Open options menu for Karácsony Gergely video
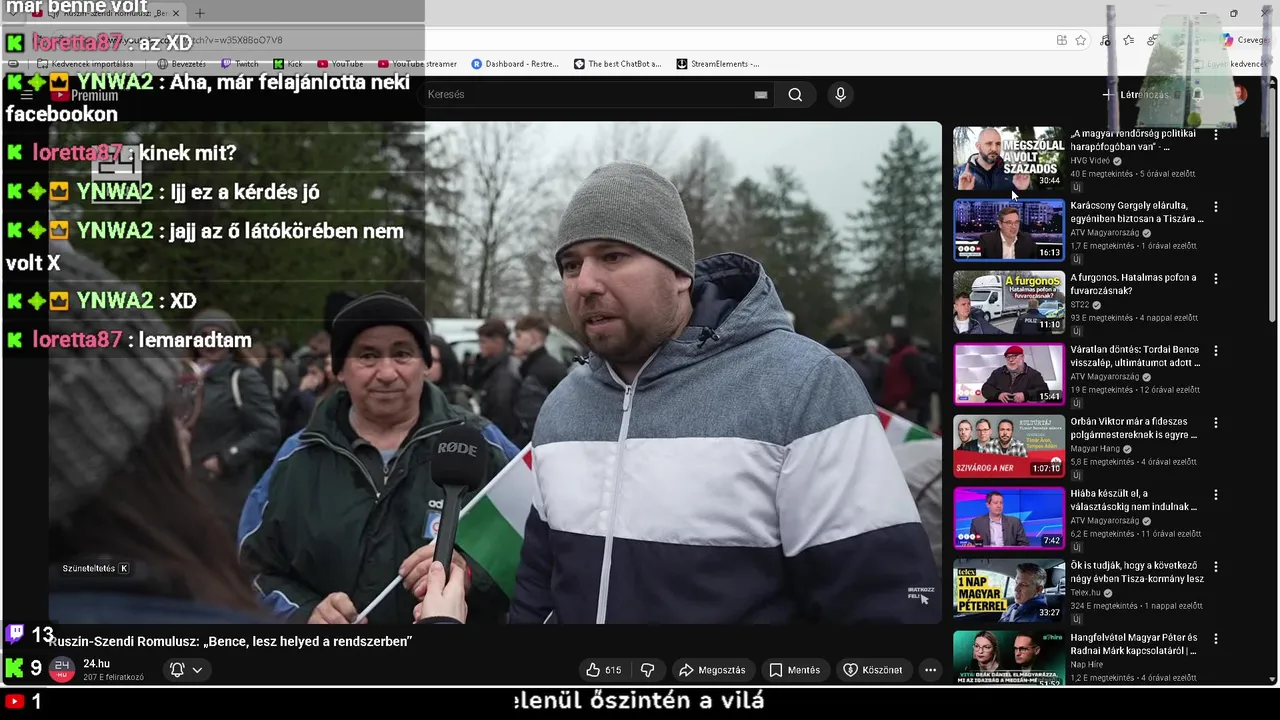The height and width of the screenshot is (720, 1280). pos(1216,207)
